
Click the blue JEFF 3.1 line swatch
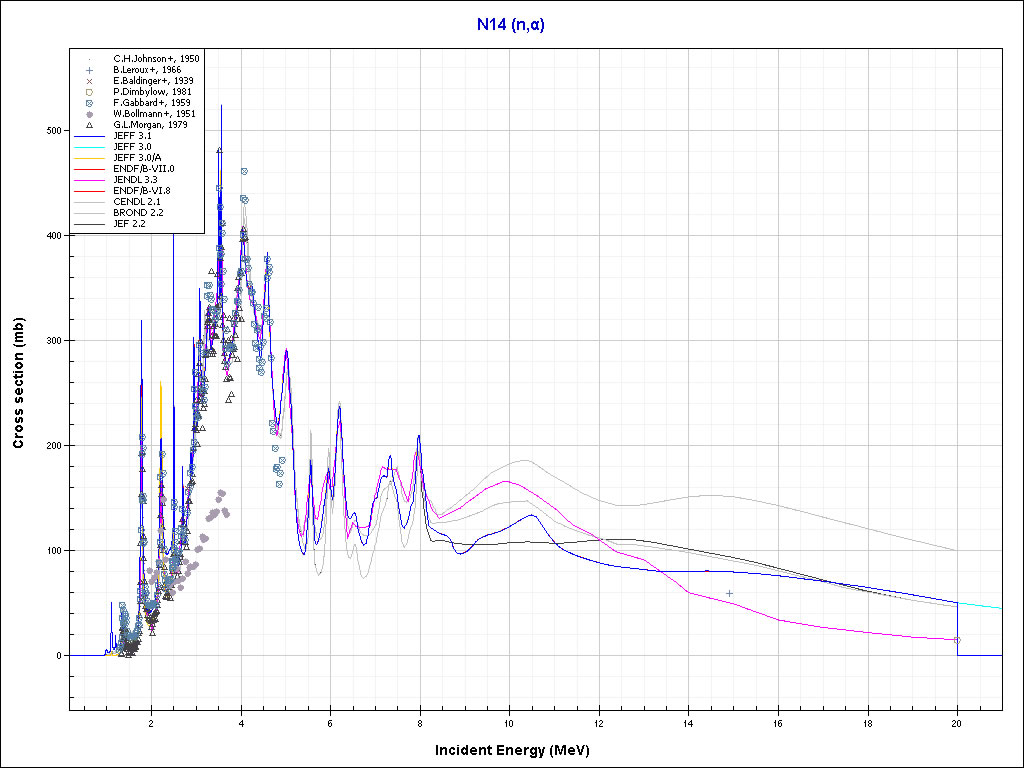pyautogui.click(x=90, y=136)
